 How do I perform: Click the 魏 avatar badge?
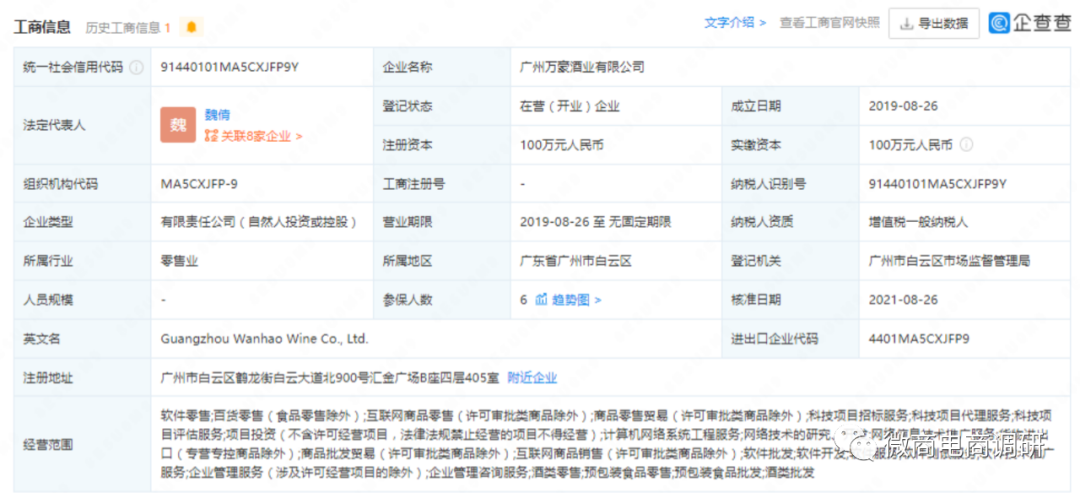tap(178, 125)
